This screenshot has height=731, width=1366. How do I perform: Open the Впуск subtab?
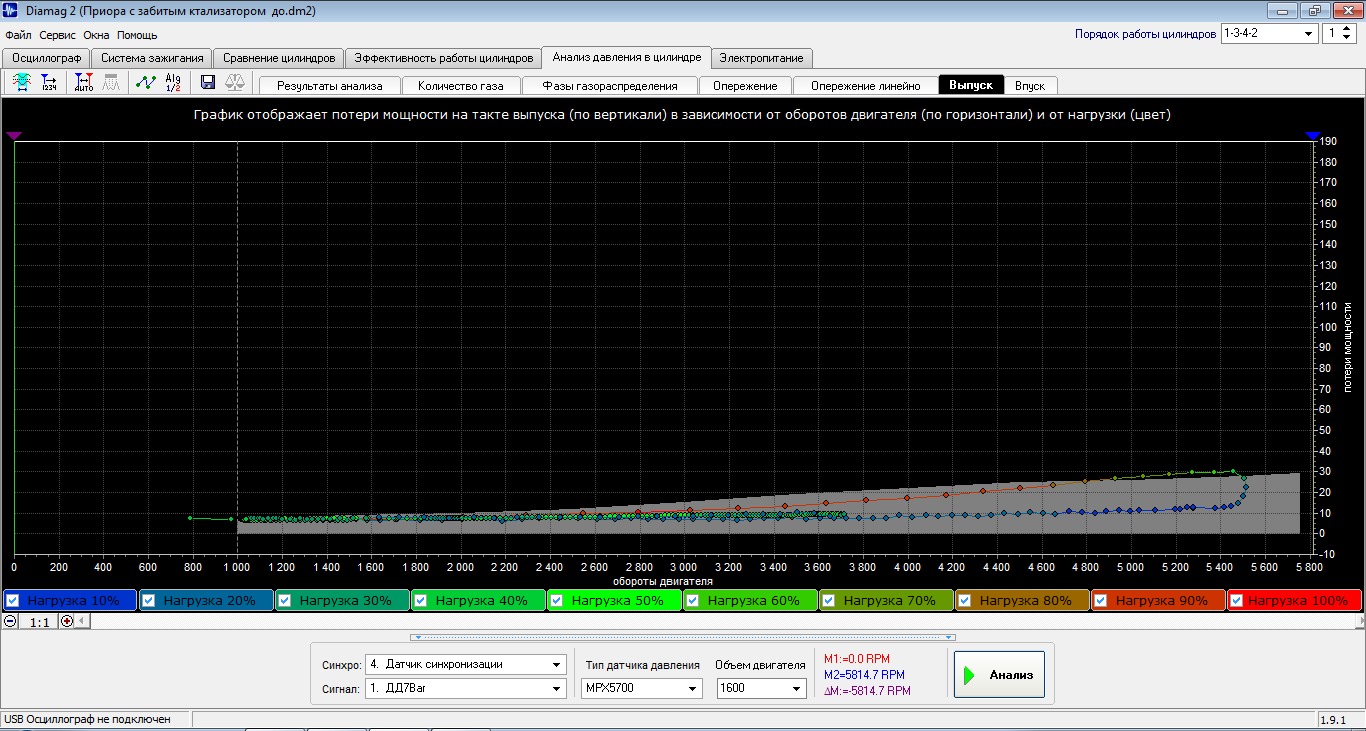(1030, 86)
